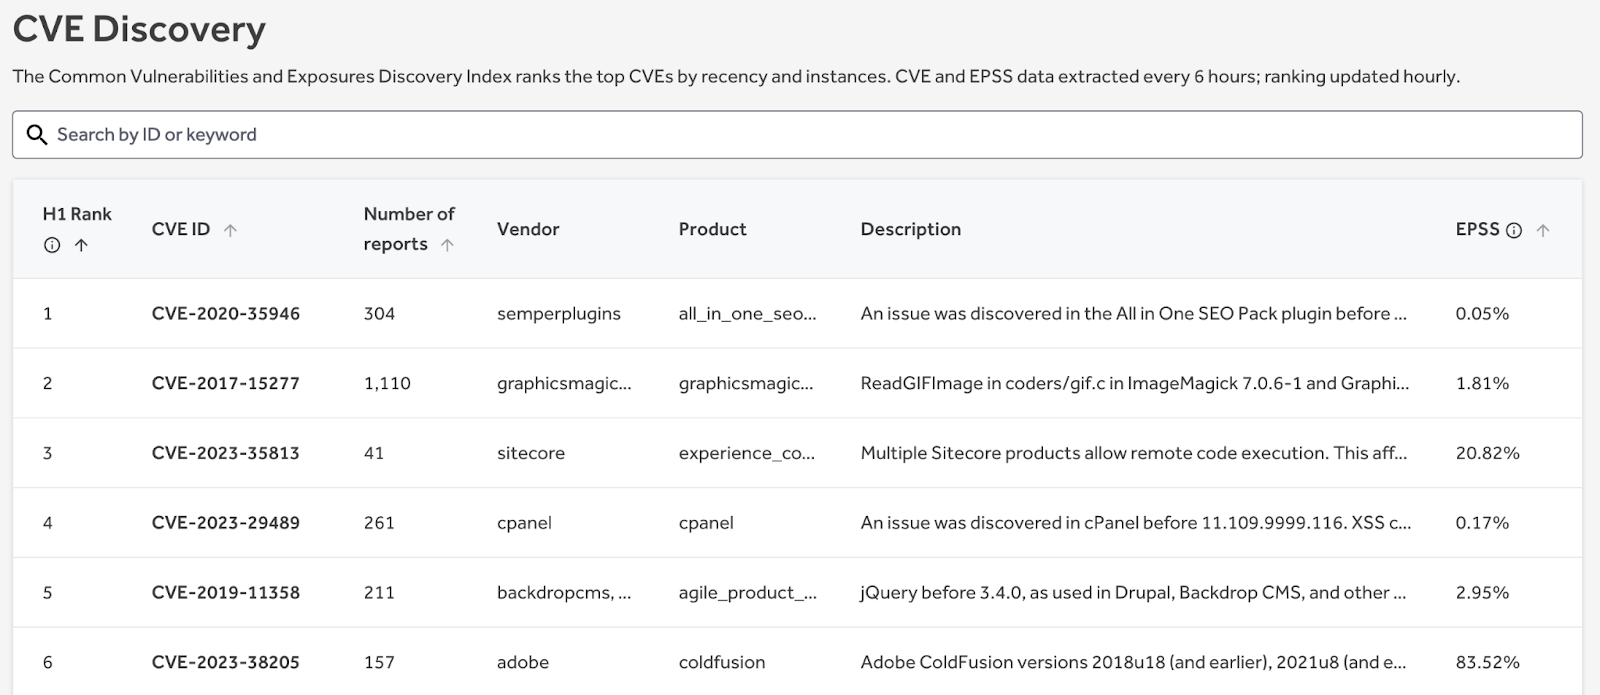Screen dimensions: 1600x695
Task: Click the CVE ID column header
Action: 181,229
